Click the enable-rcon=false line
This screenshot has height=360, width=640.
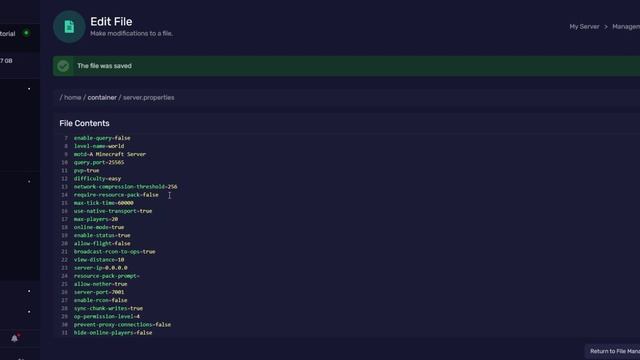[100, 300]
